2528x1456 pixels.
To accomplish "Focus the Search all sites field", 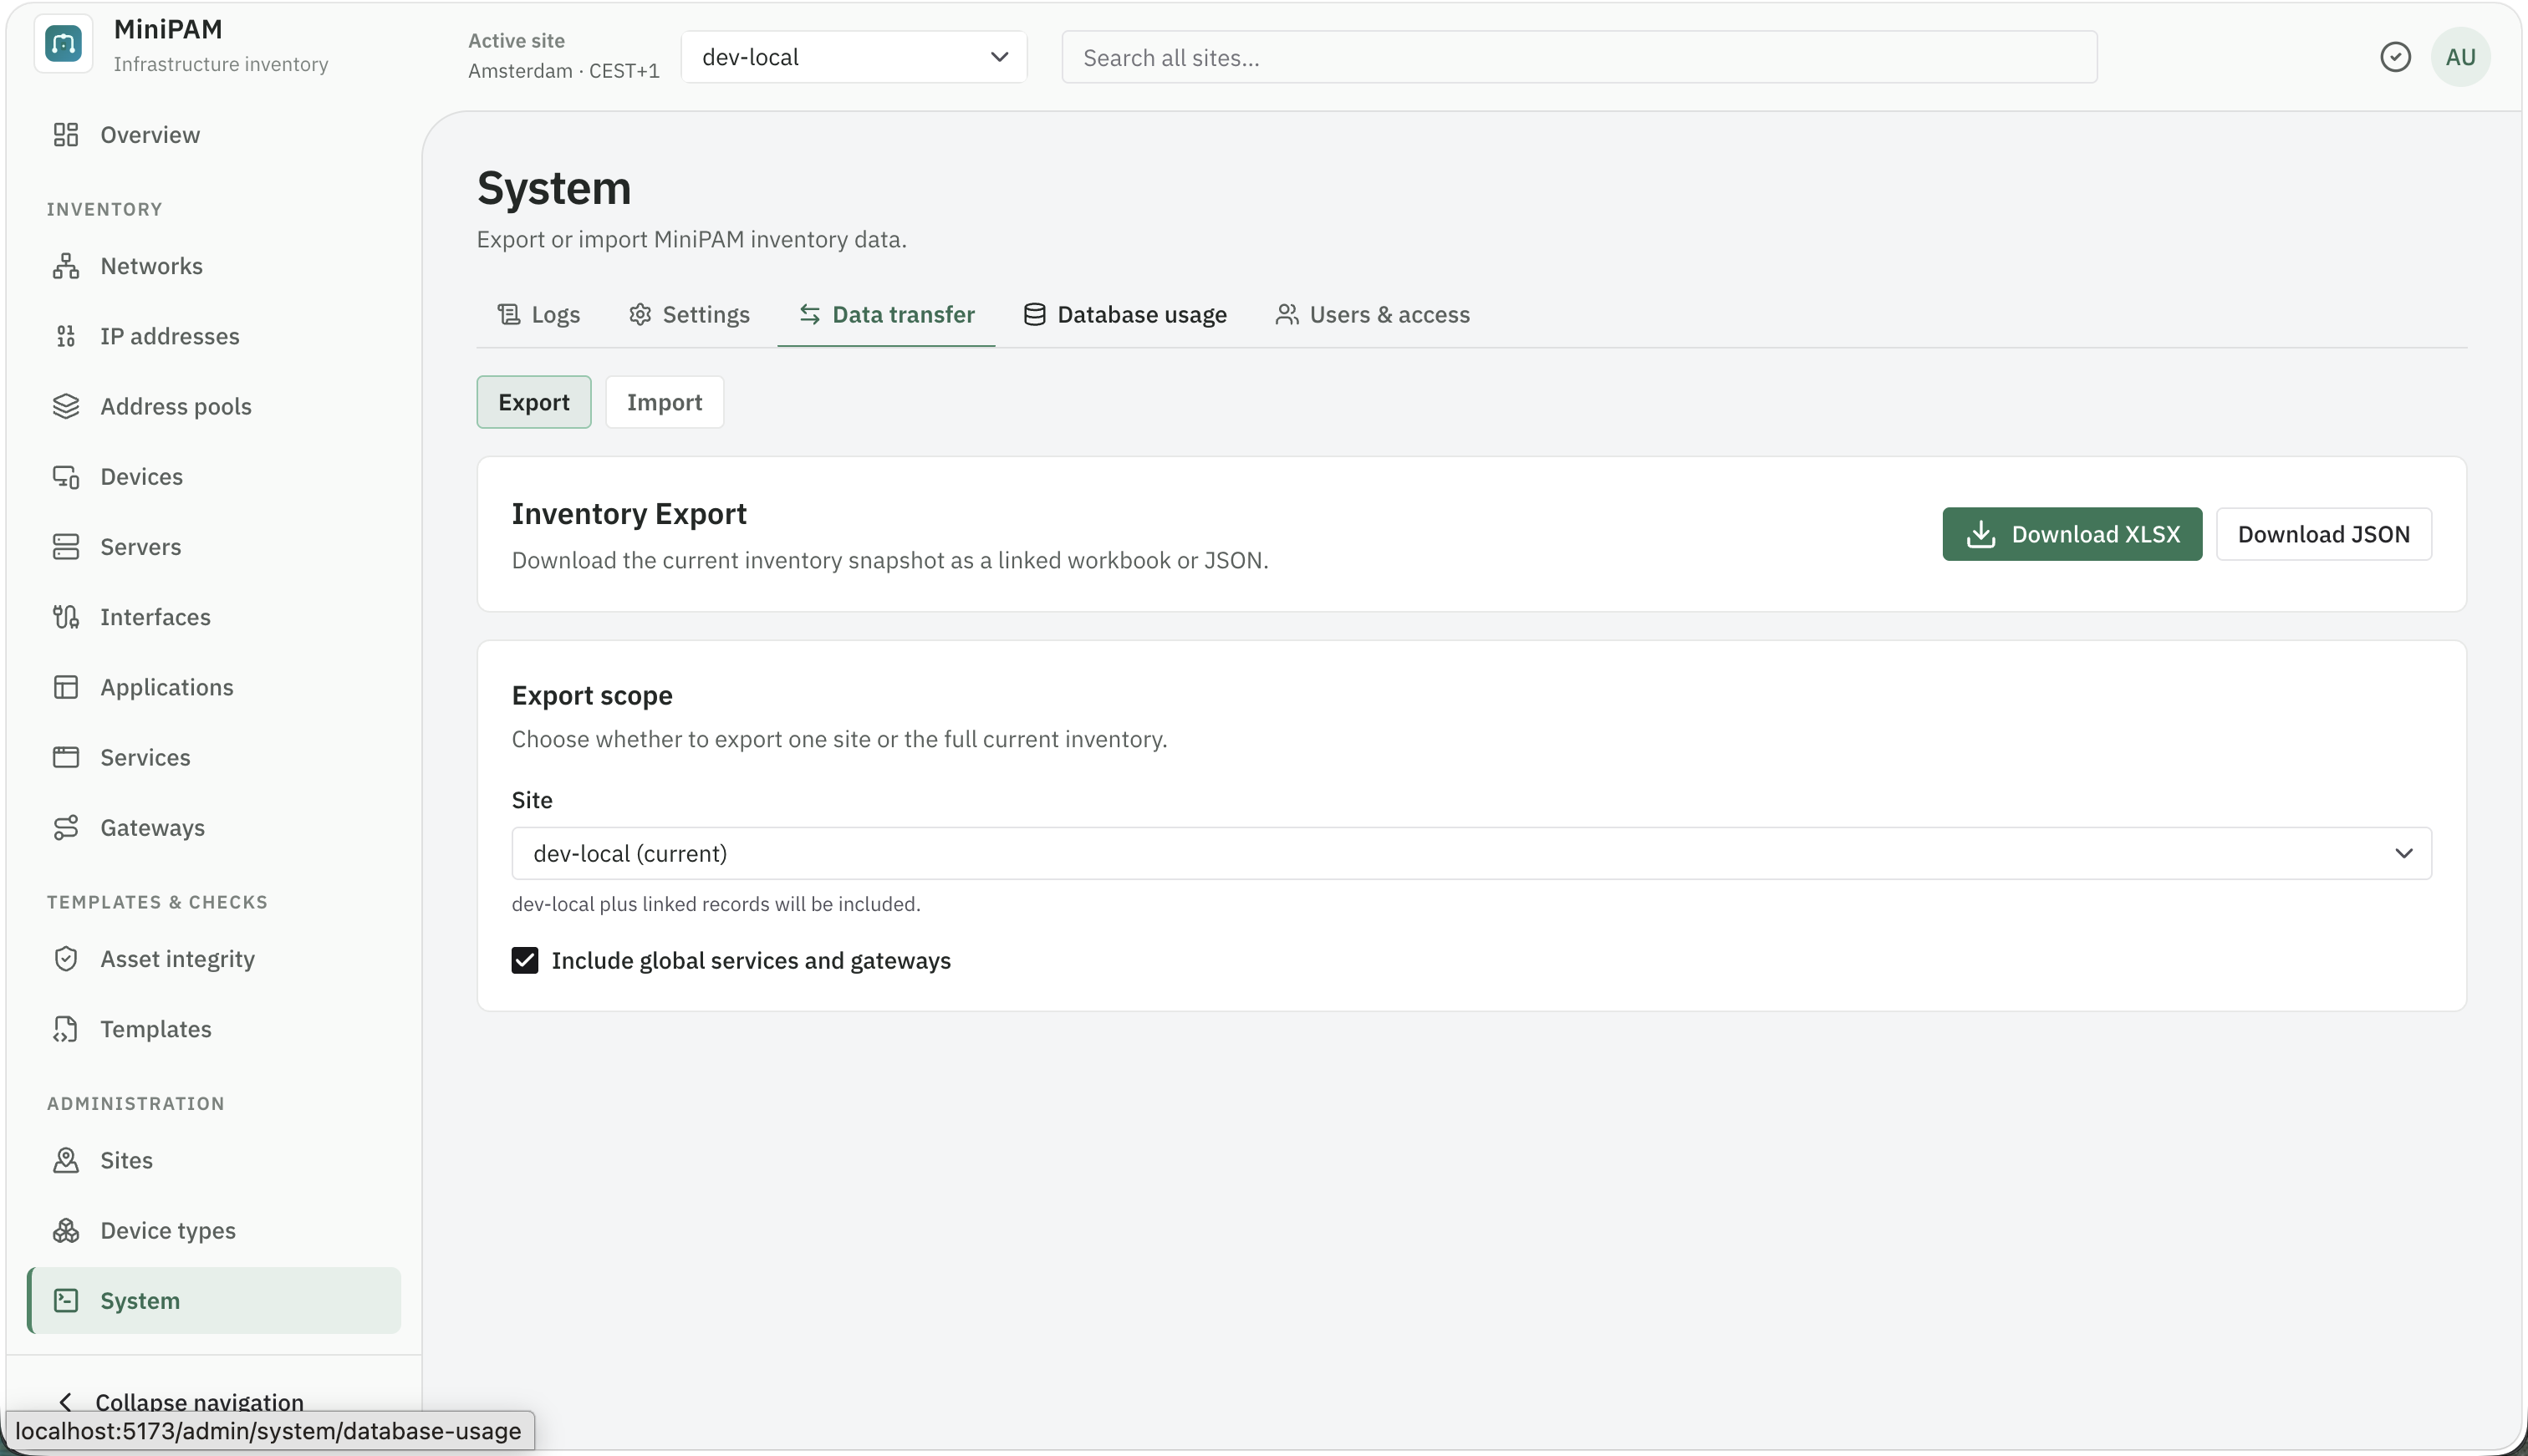I will tap(1579, 57).
